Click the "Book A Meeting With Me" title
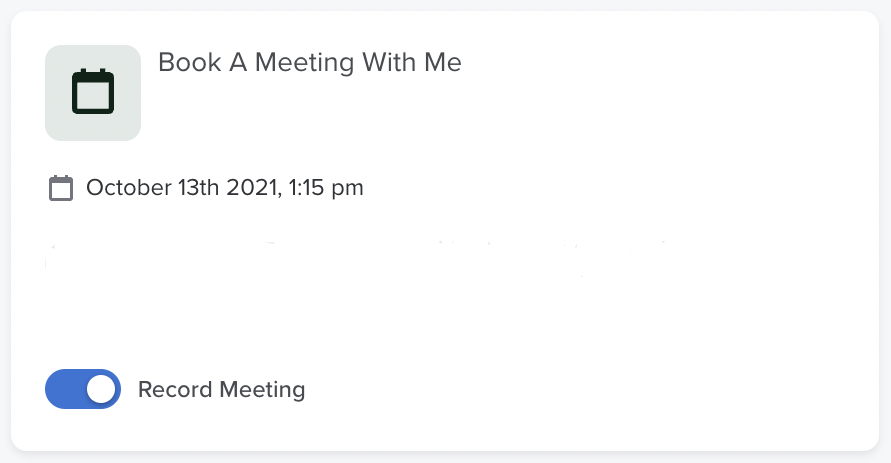The width and height of the screenshot is (891, 463). (310, 62)
